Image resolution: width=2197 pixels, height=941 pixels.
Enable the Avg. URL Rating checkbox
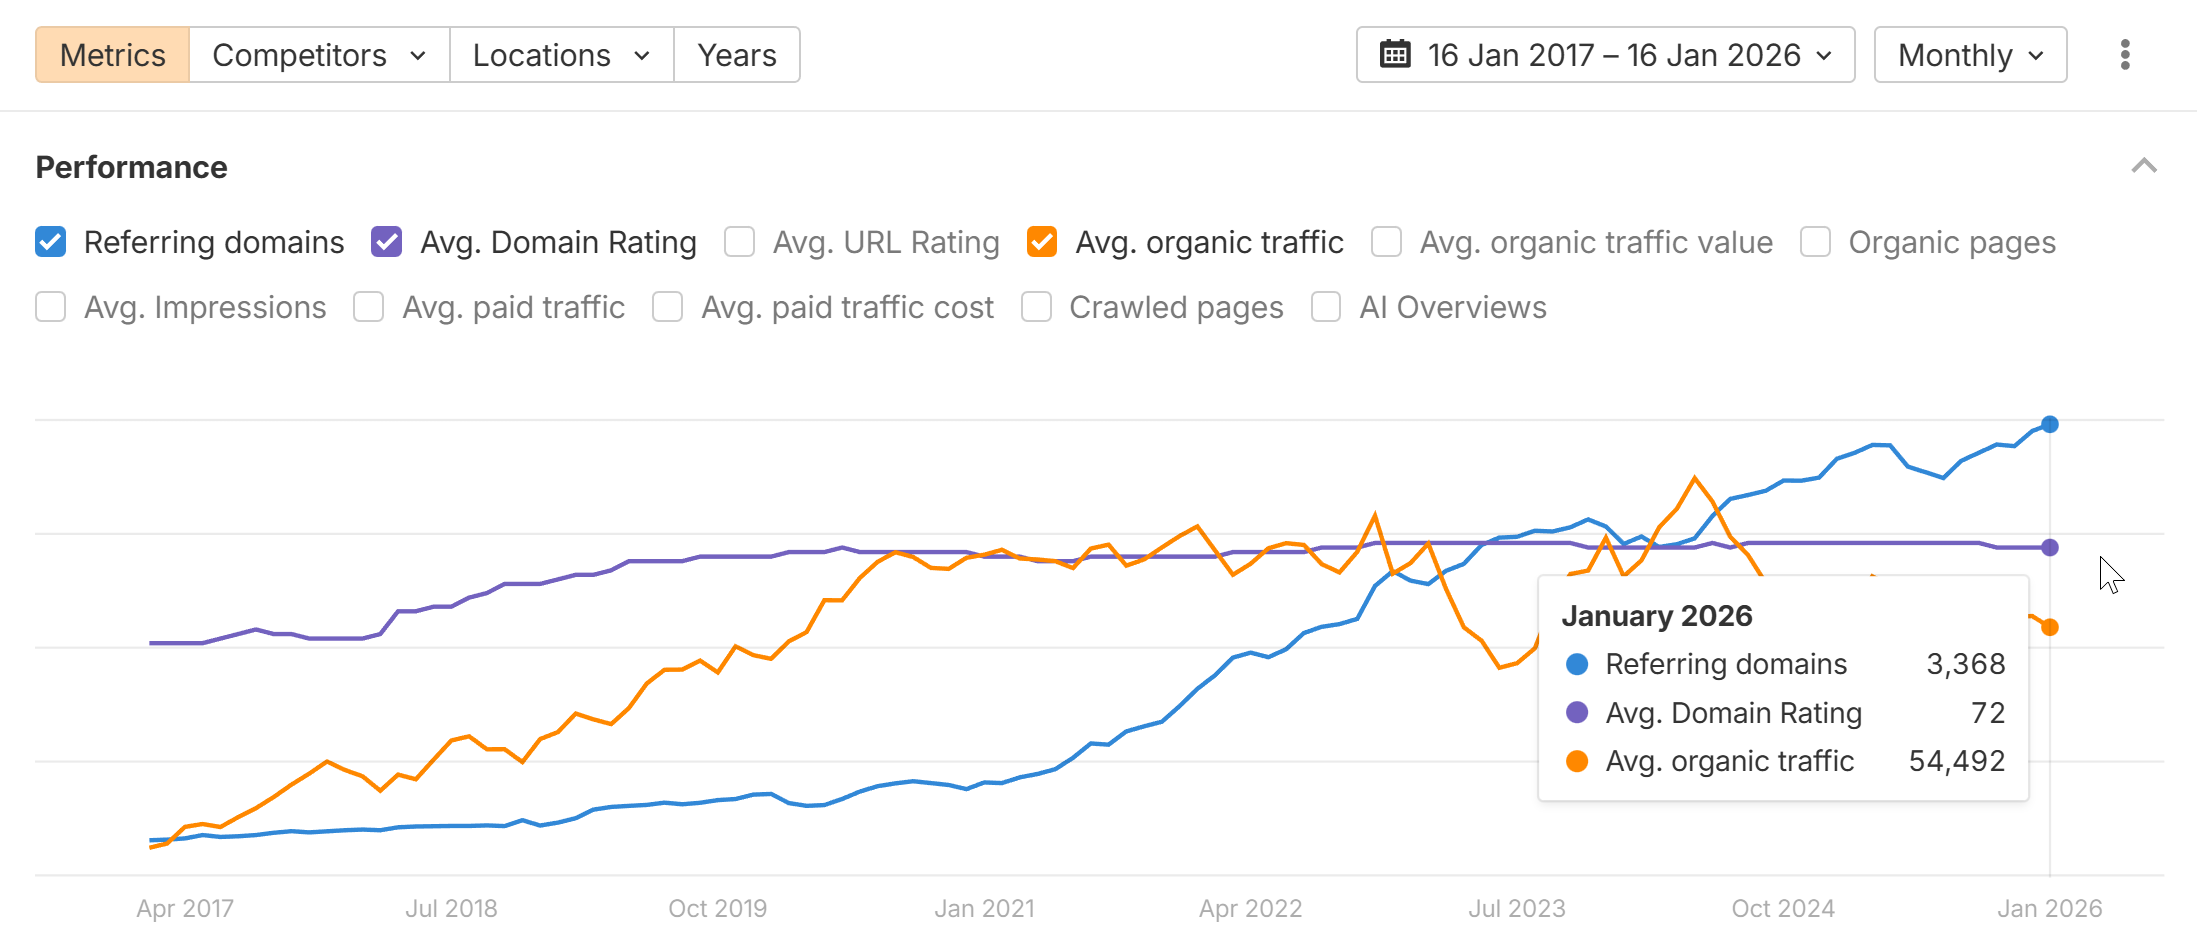(x=740, y=242)
